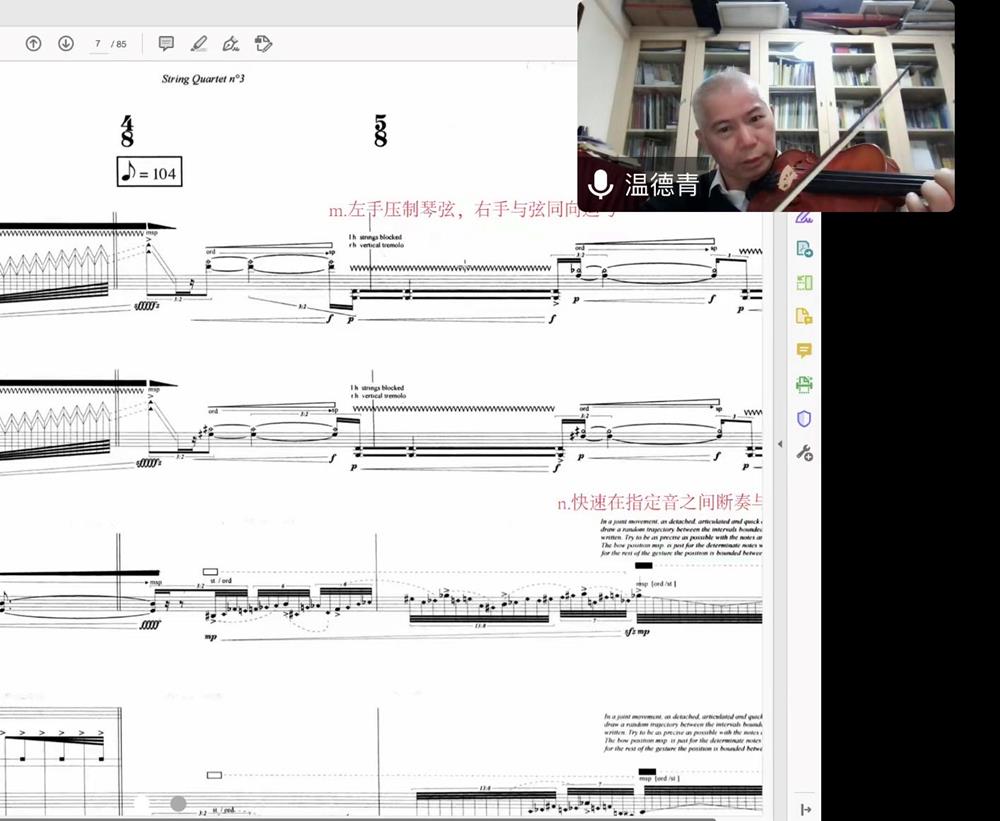
Task: Toggle microphone for 温德青 in video
Action: [x=601, y=185]
